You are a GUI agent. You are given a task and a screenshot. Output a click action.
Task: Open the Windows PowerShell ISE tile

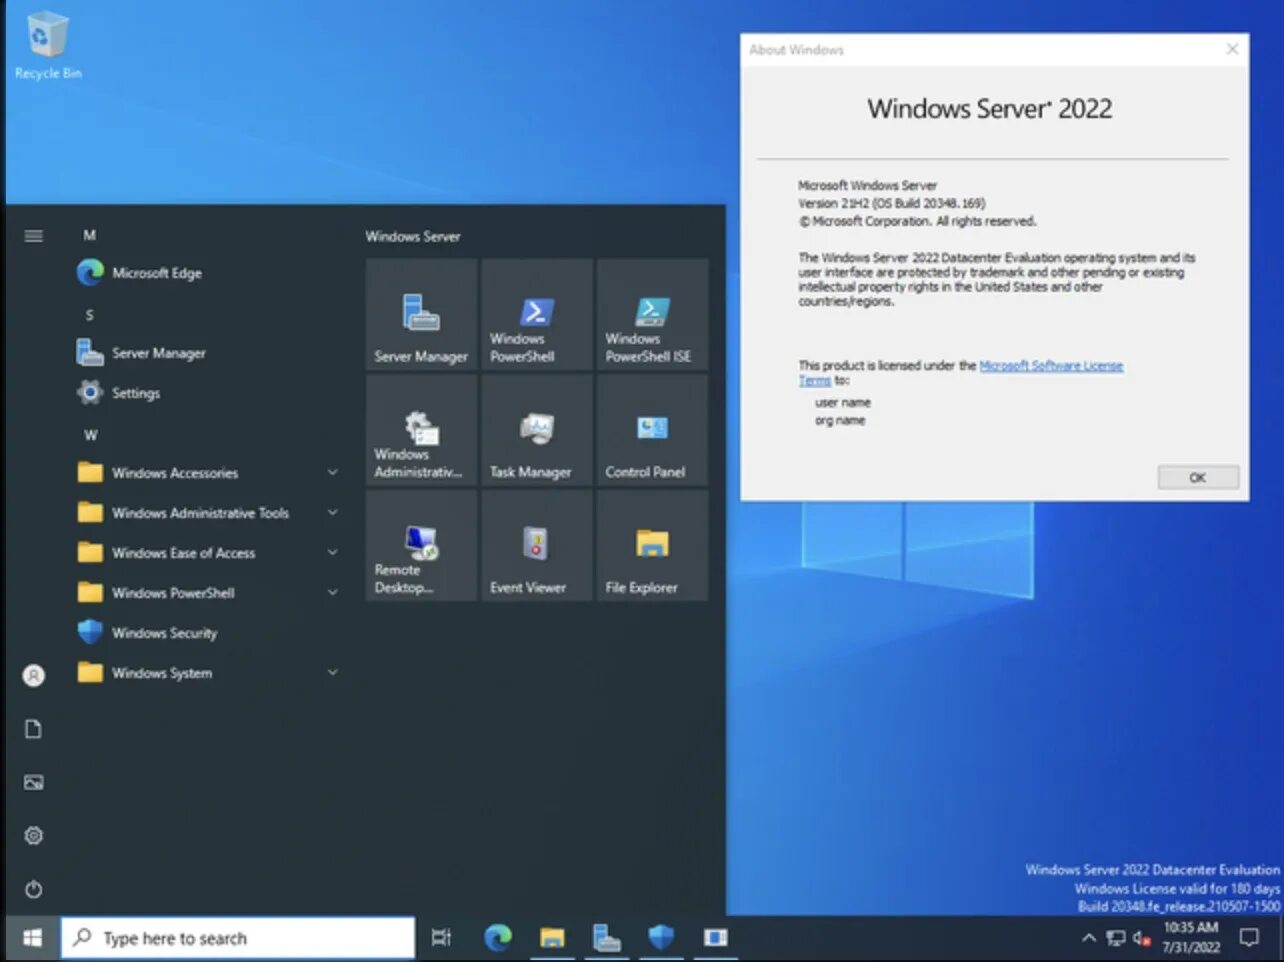click(652, 315)
